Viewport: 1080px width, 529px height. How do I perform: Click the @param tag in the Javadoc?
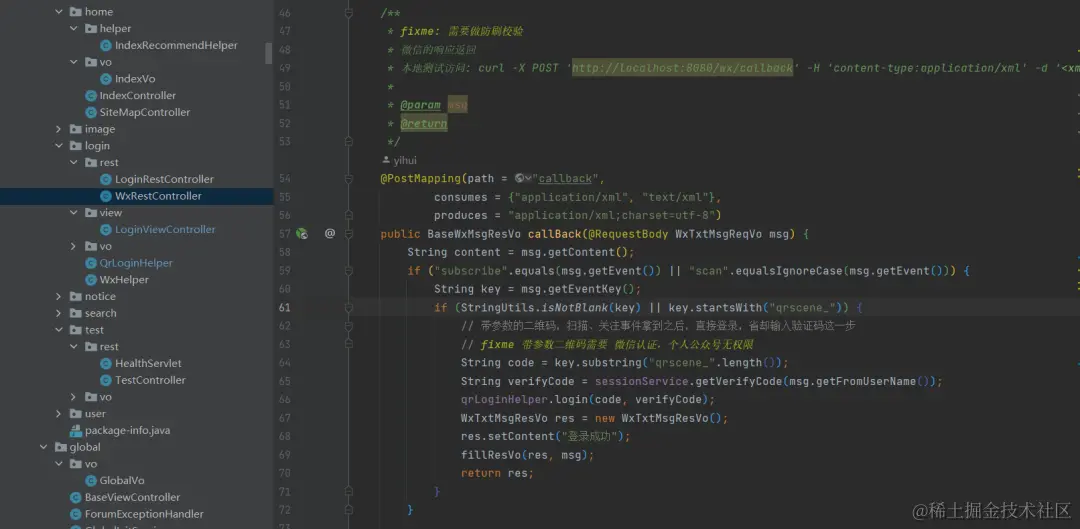click(421, 105)
